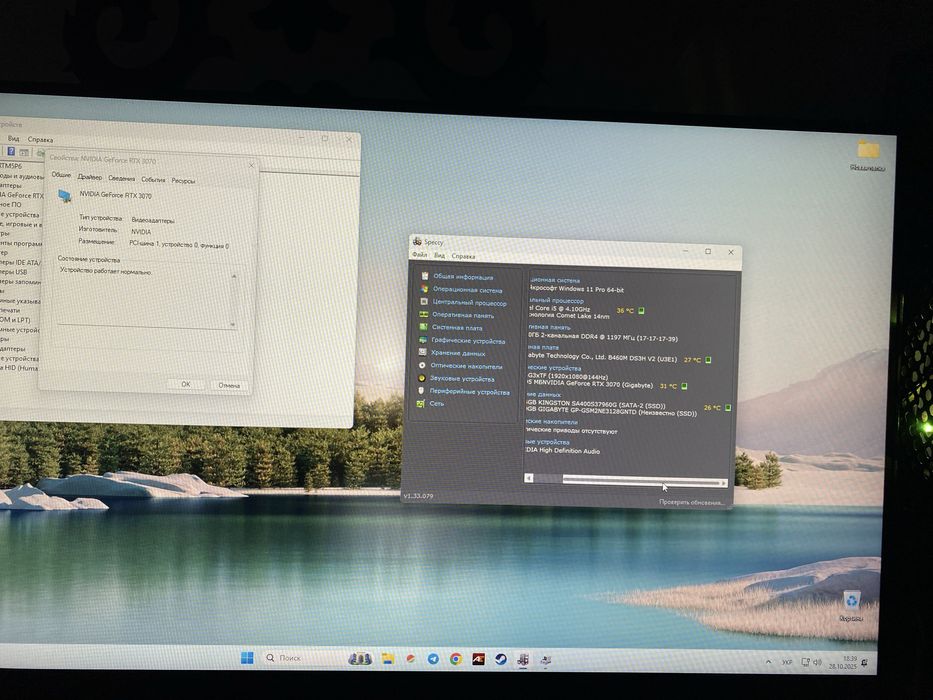The height and width of the screenshot is (700, 933).
Task: Open the red A icon app on taskbar
Action: pyautogui.click(x=478, y=659)
